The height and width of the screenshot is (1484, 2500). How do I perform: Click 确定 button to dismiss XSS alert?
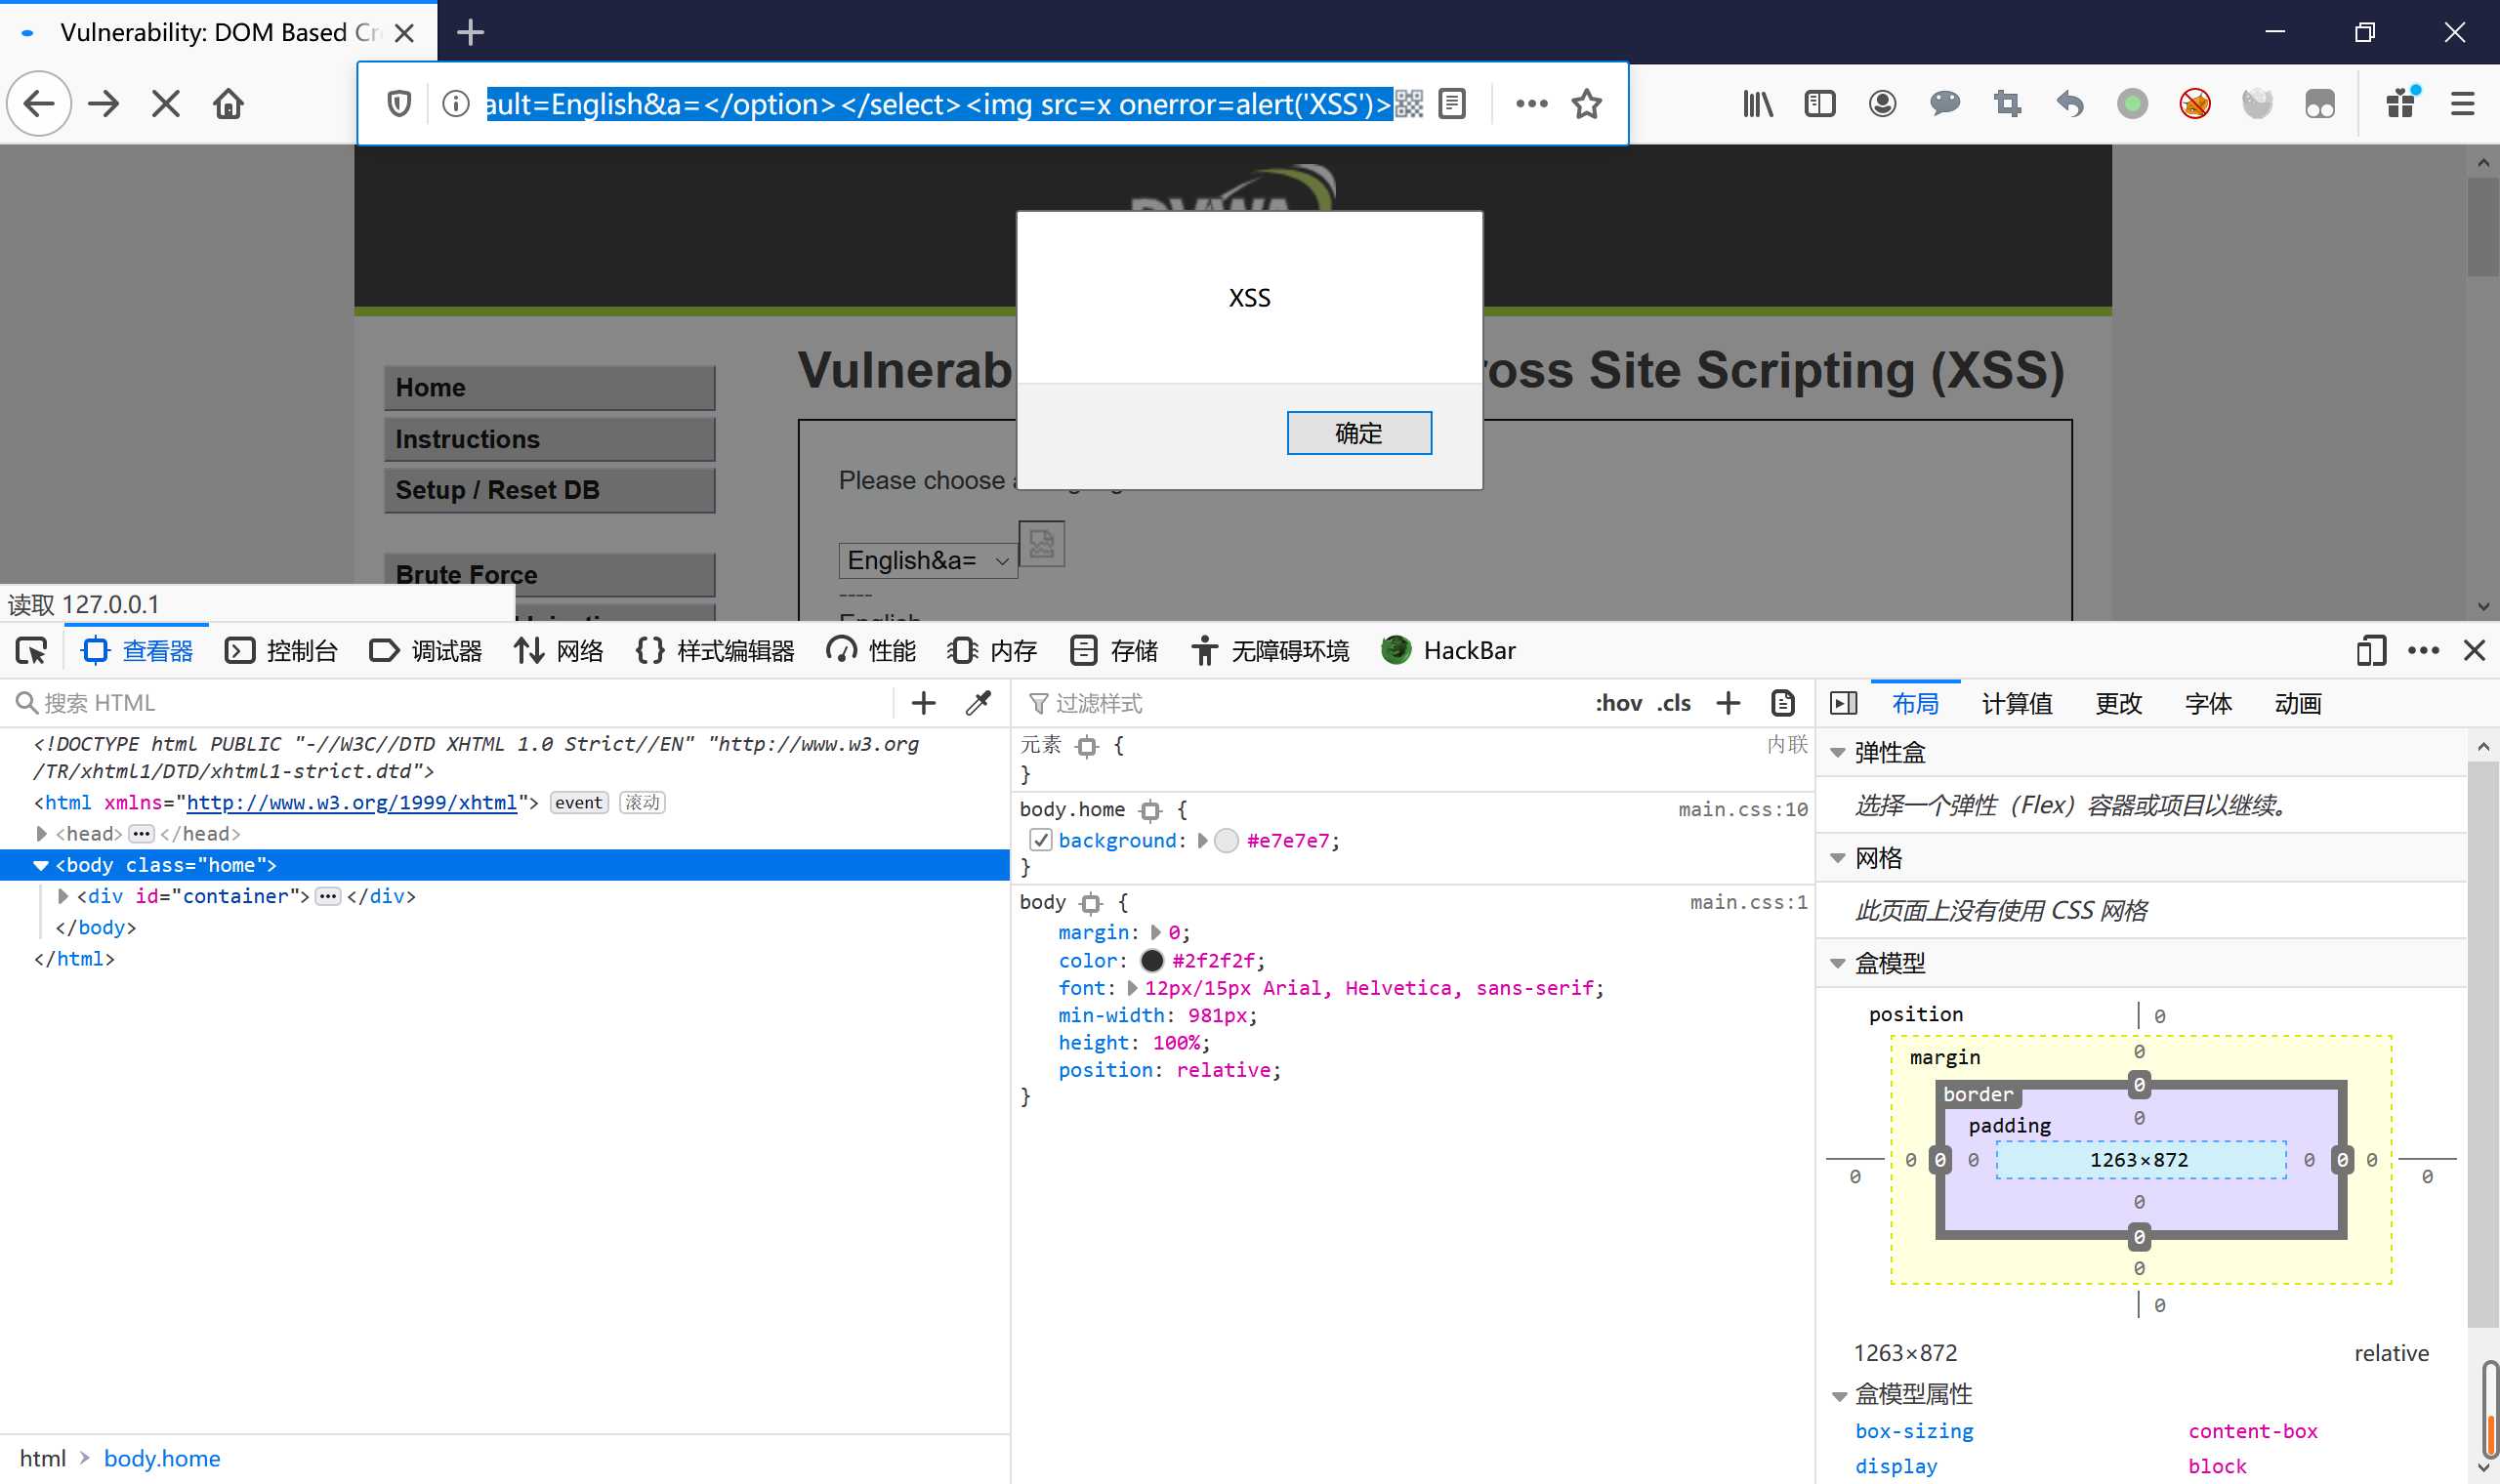click(x=1358, y=432)
